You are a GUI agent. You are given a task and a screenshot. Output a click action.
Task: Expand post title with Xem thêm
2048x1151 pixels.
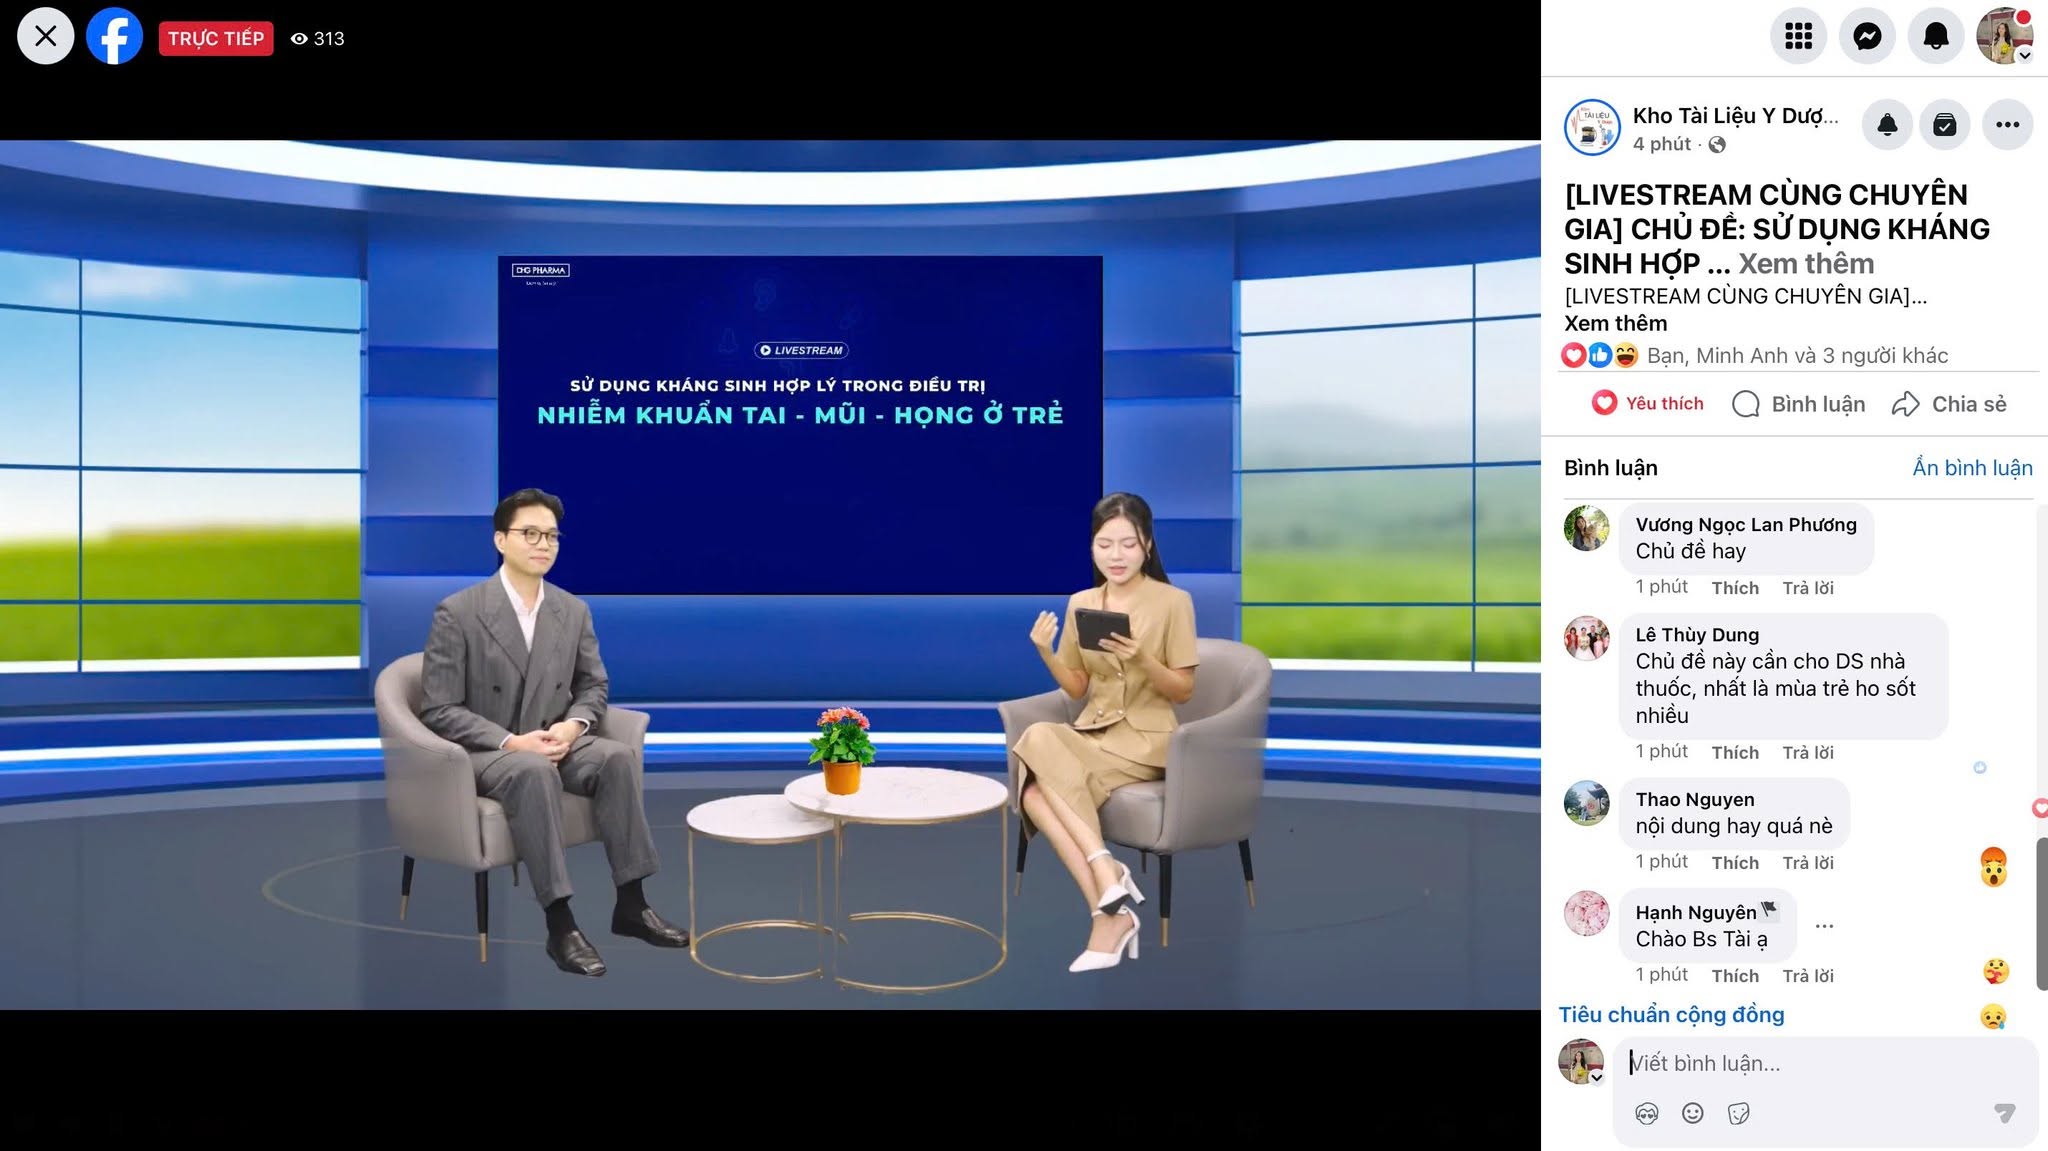click(x=1806, y=264)
